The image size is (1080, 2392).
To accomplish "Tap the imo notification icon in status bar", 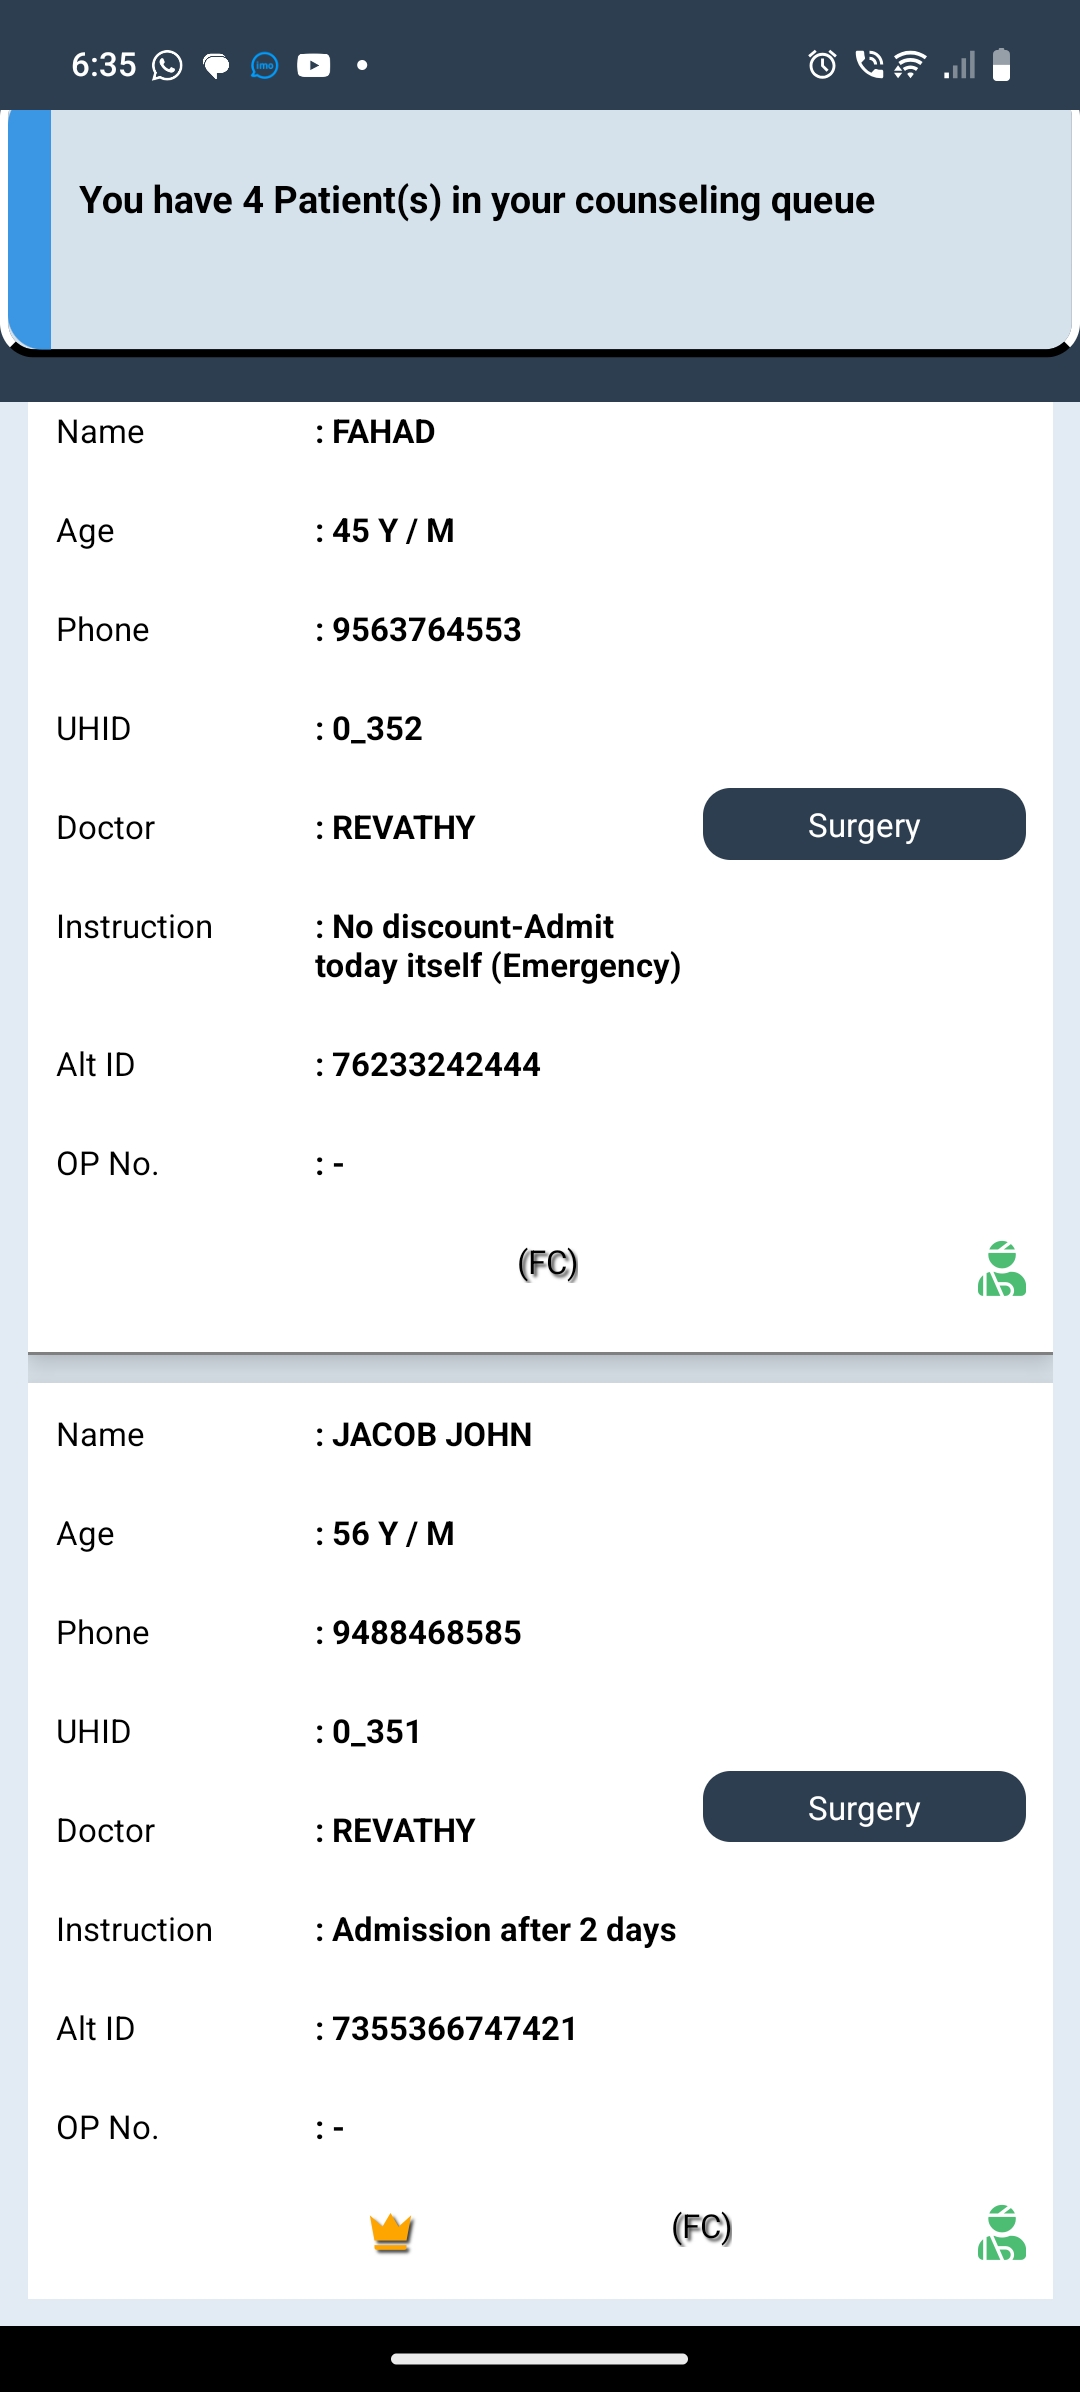I will 264,66.
